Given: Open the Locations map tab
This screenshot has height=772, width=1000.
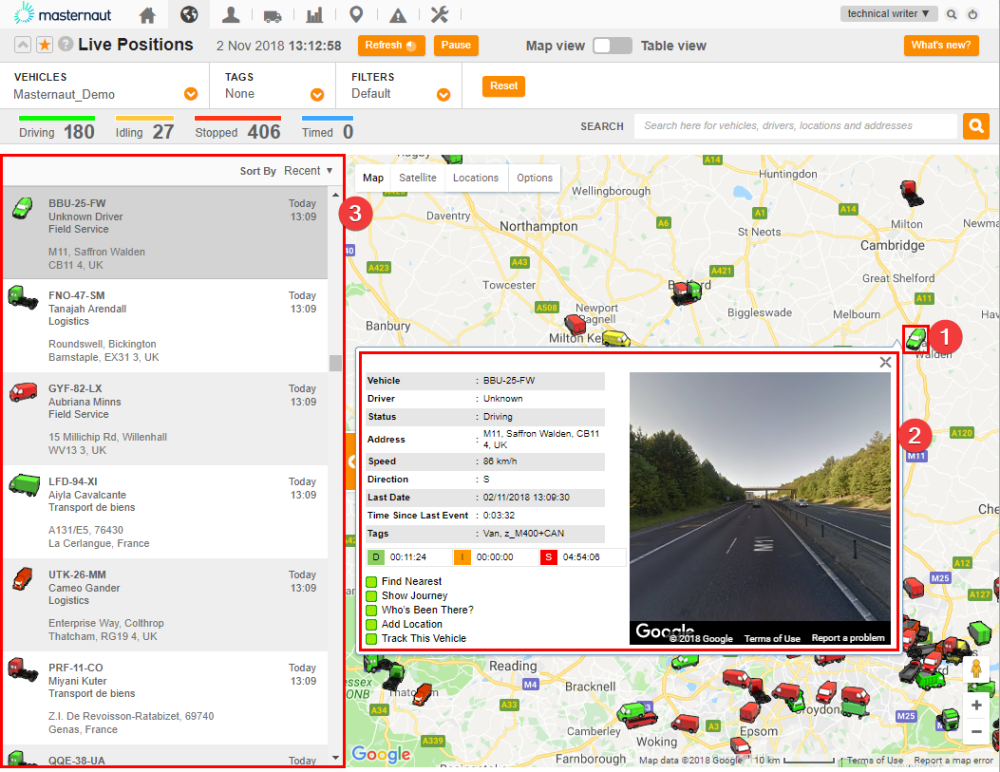Looking at the screenshot, I should (476, 178).
